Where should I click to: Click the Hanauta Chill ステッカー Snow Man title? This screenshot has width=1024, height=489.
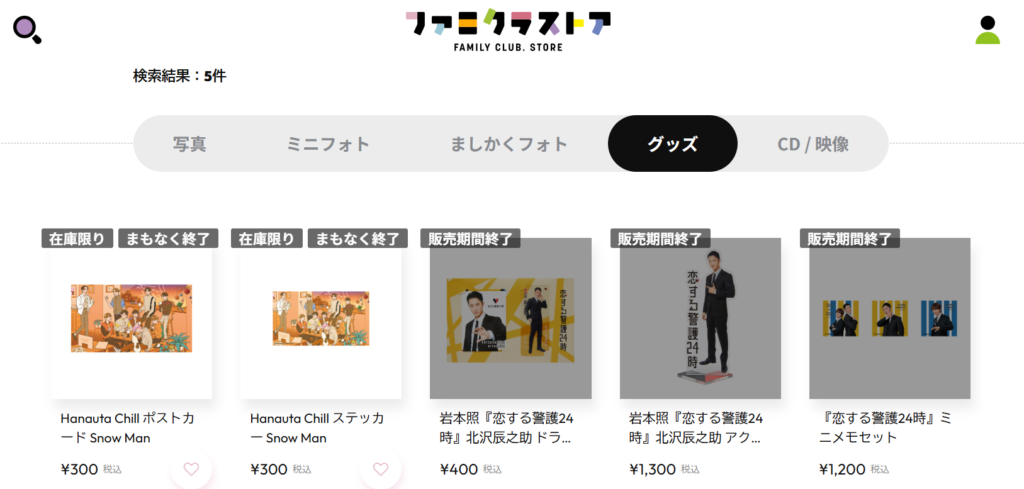(x=317, y=428)
